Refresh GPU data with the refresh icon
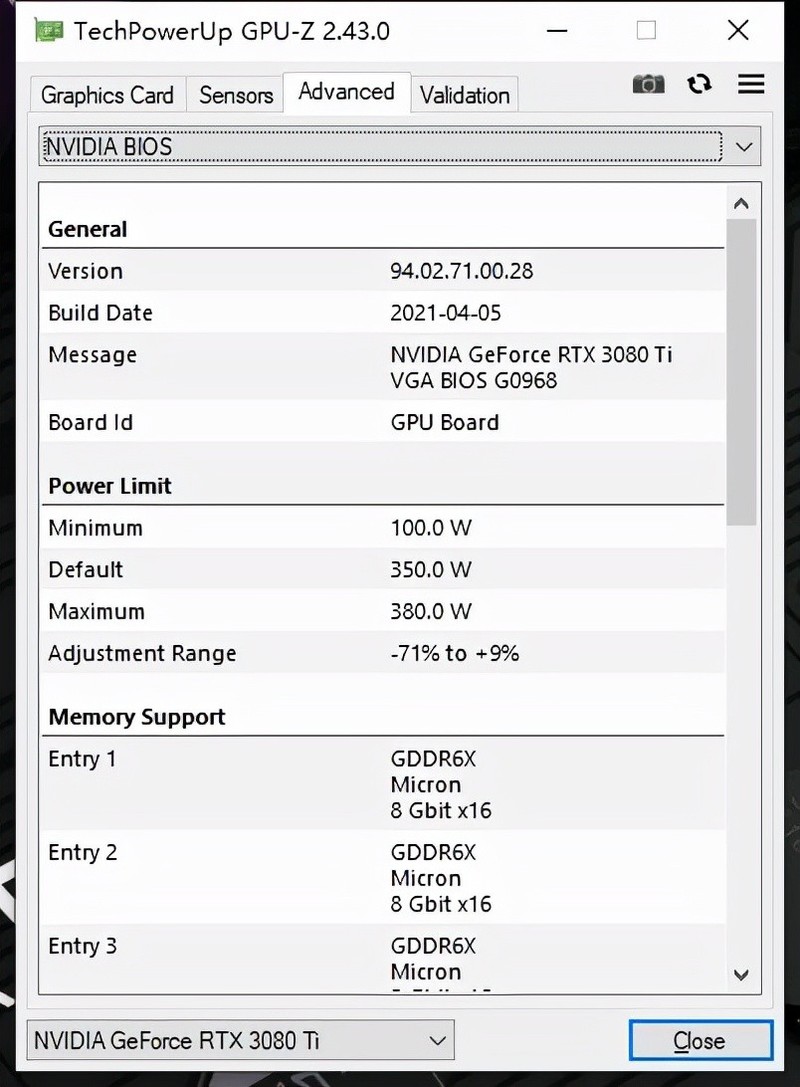This screenshot has width=800, height=1087. [x=699, y=84]
